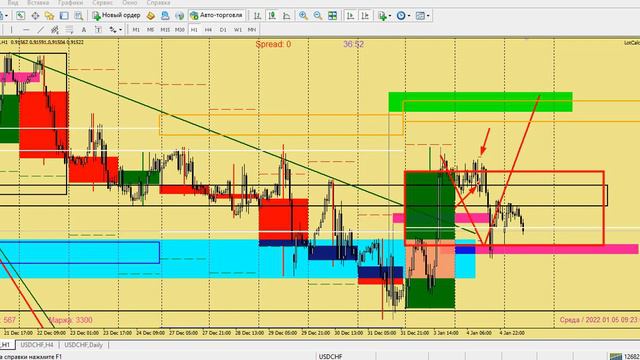Select the trendline drawing tool
Image resolution: width=640 pixels, height=360 pixels.
40,30
